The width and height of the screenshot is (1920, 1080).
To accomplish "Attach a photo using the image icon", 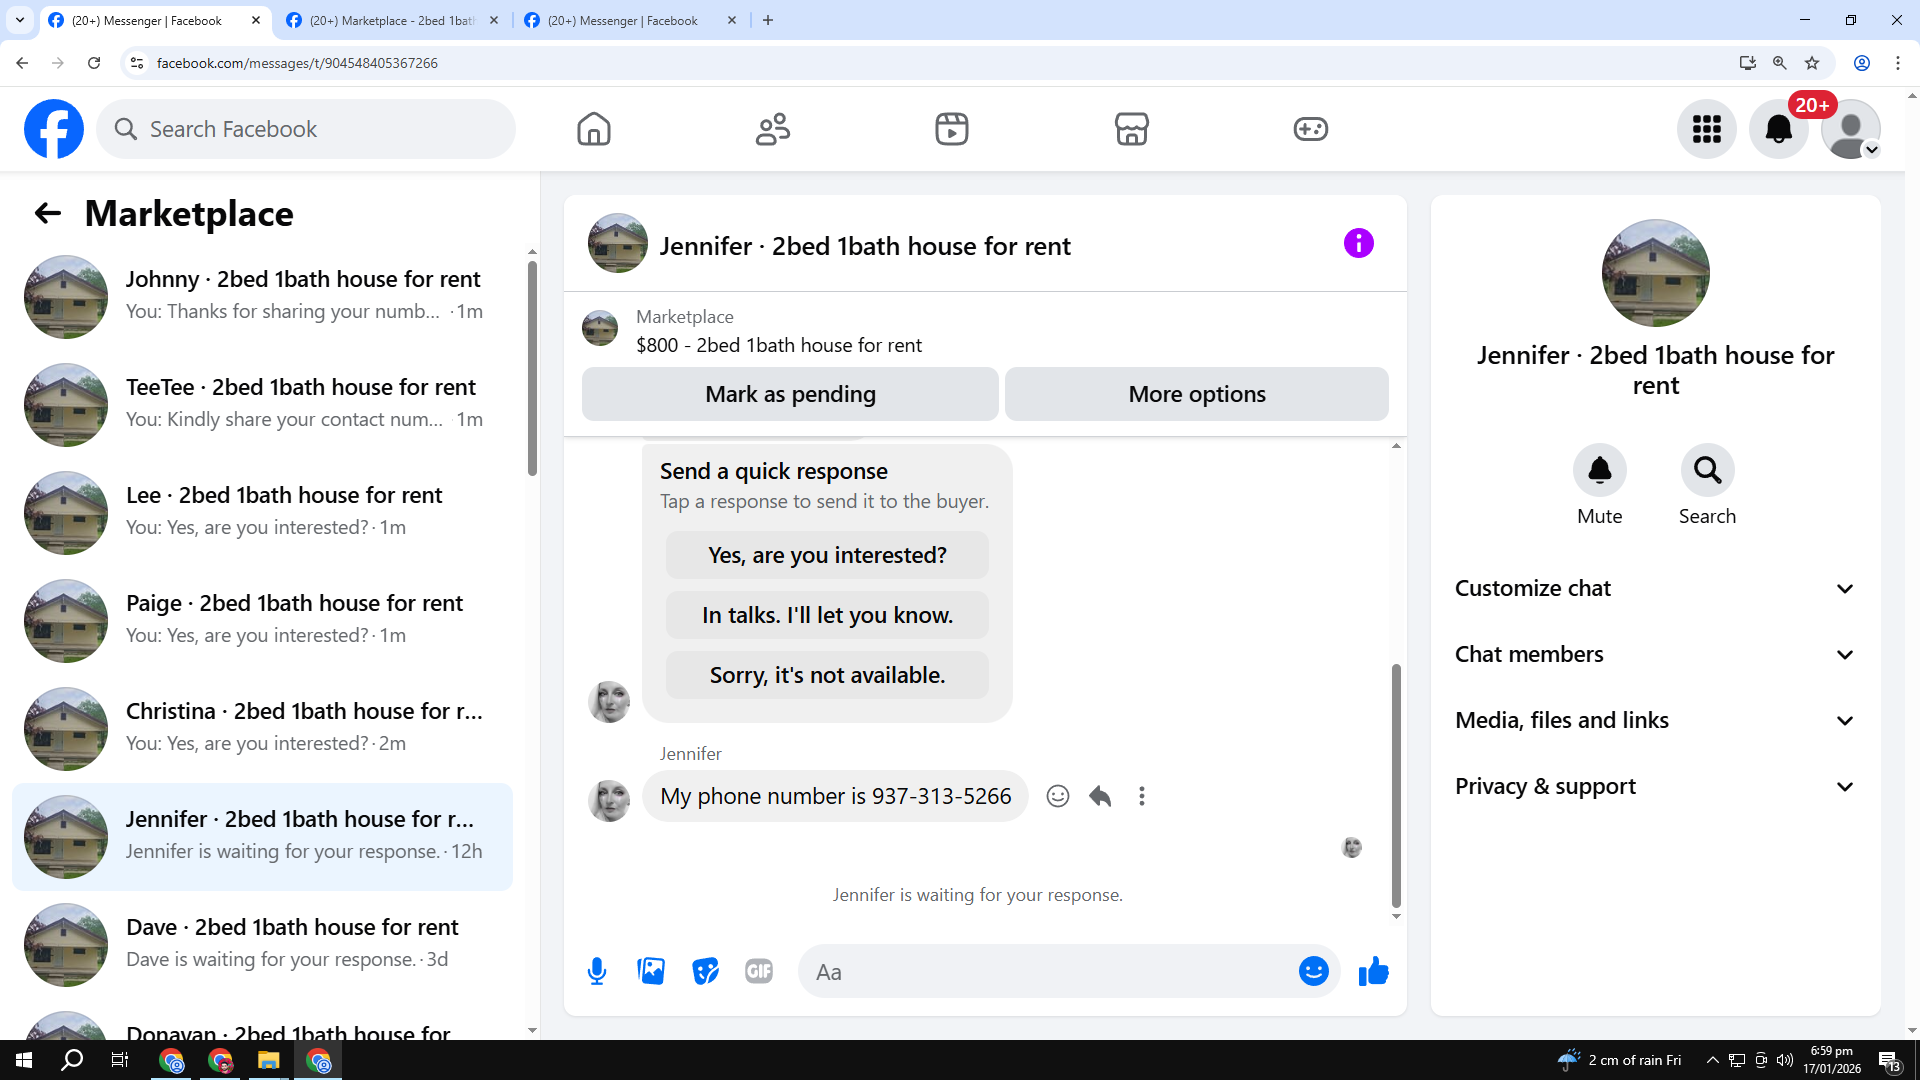I will (651, 971).
